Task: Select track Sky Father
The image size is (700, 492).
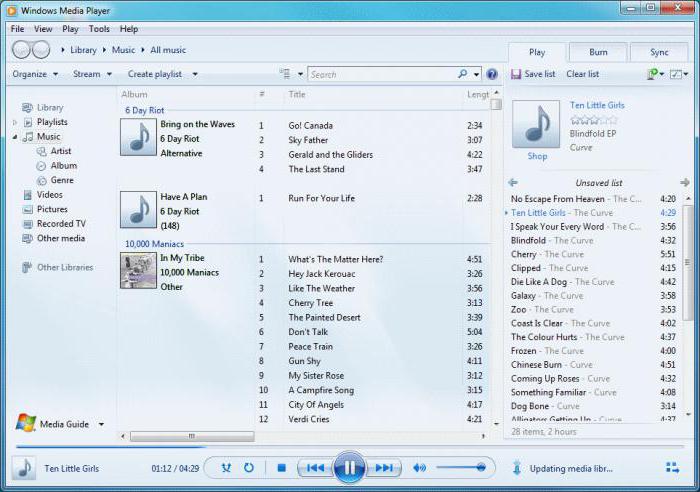Action: coord(308,140)
